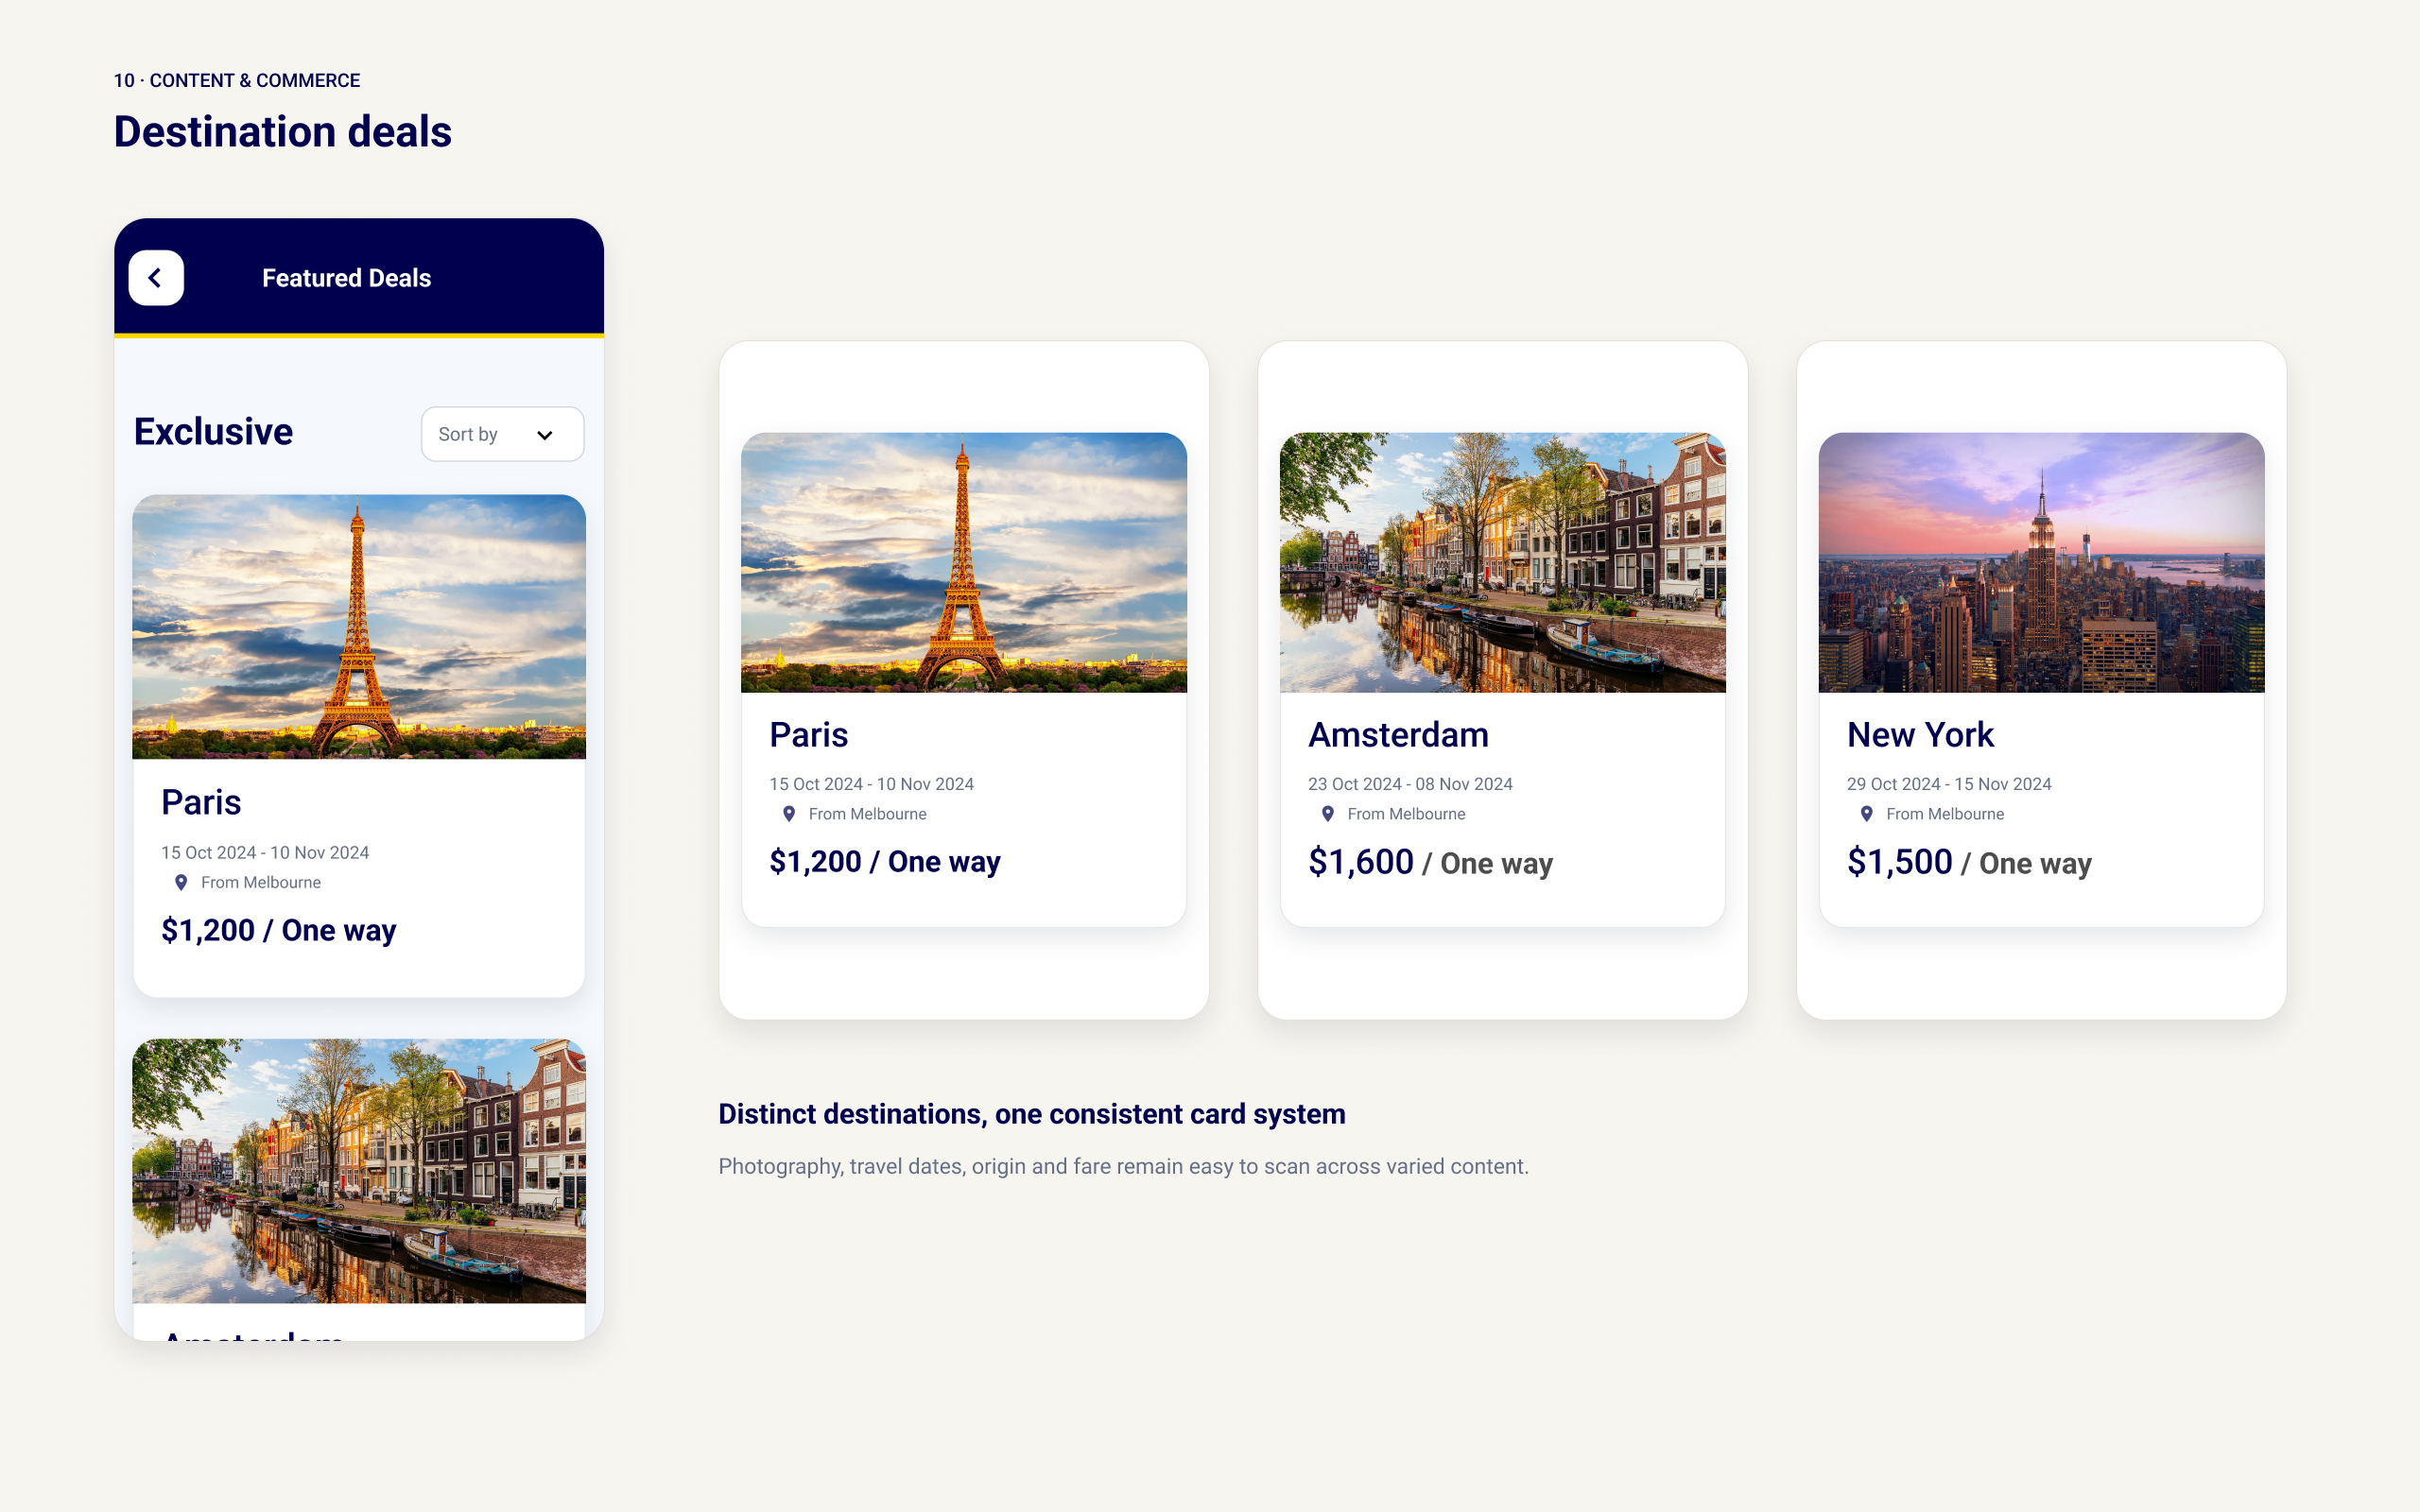The image size is (2420, 1512).
Task: Click the "Paris" title in the phone mockup
Action: (x=202, y=802)
